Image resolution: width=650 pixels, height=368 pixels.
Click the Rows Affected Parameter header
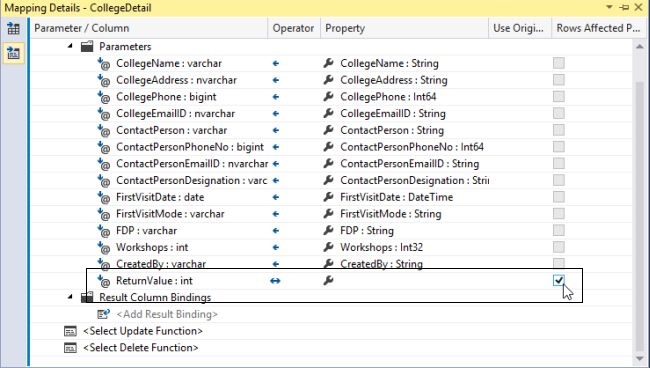tap(598, 28)
